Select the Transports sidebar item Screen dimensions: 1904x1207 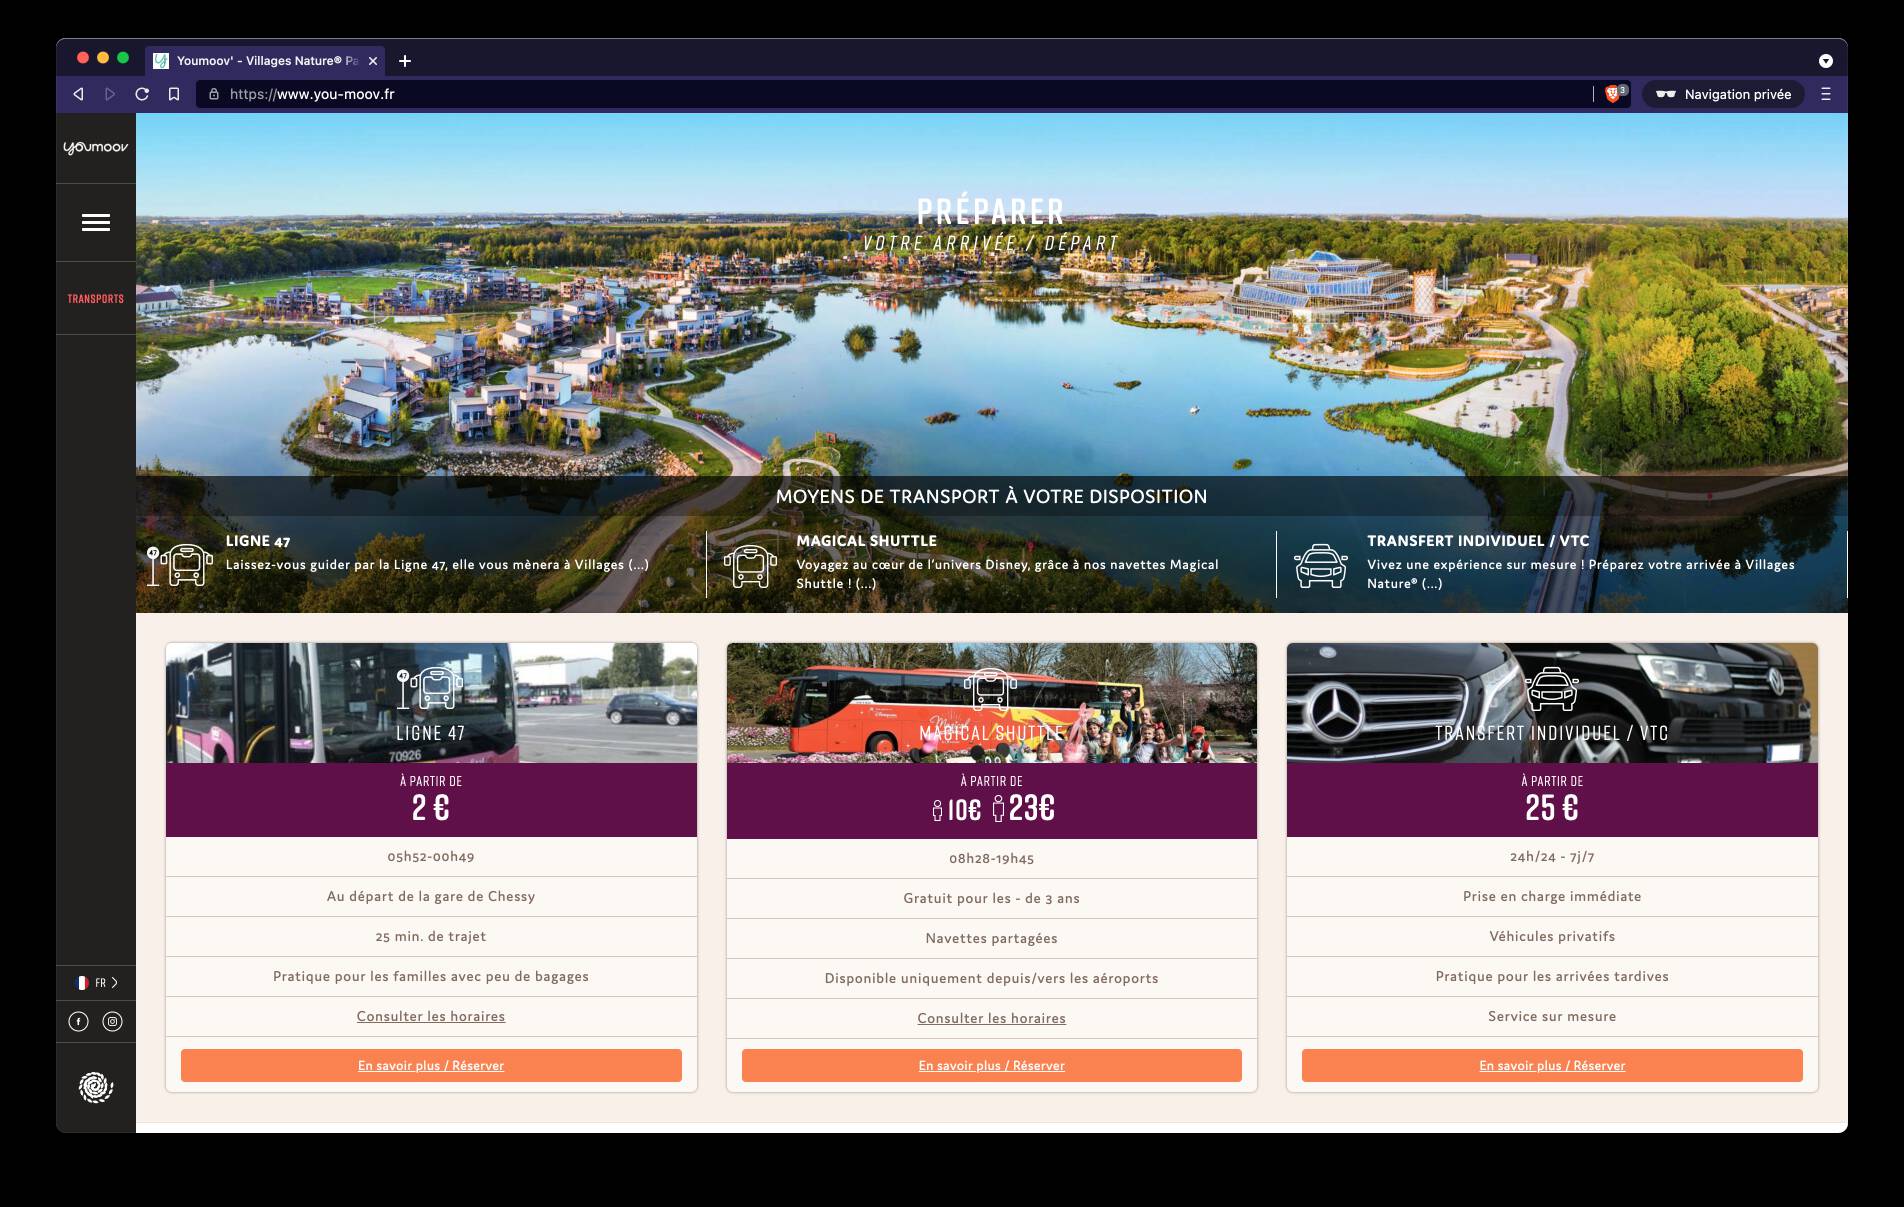(x=96, y=299)
